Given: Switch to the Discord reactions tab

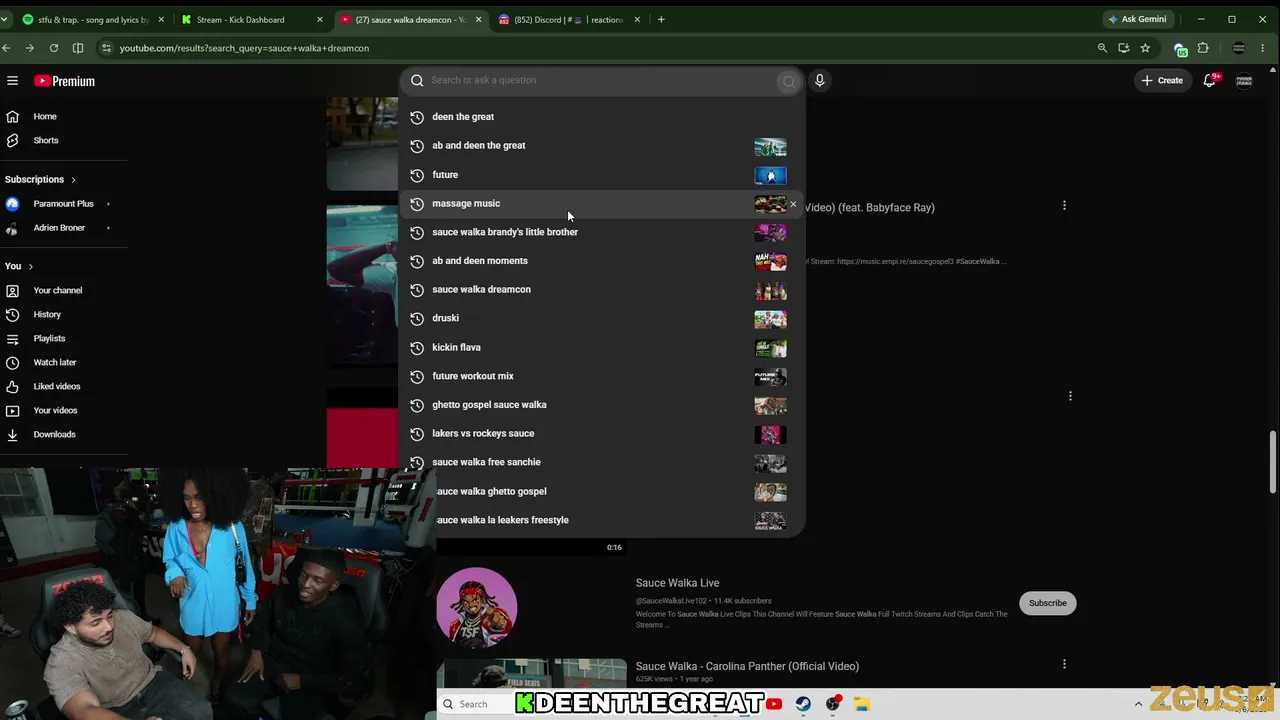Looking at the screenshot, I should click(x=569, y=19).
